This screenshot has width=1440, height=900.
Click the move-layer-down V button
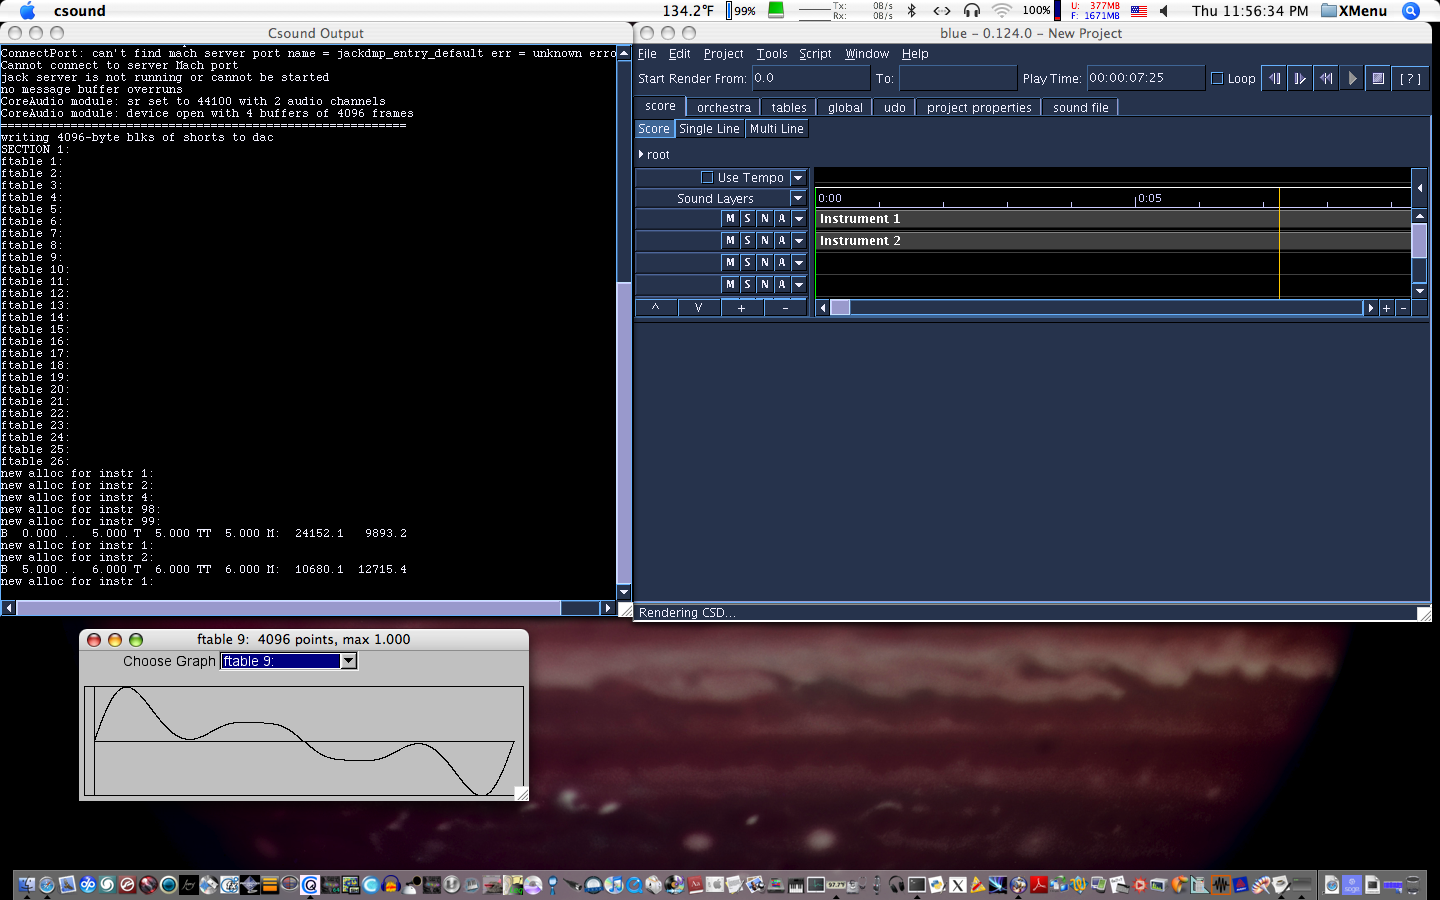[x=699, y=308]
